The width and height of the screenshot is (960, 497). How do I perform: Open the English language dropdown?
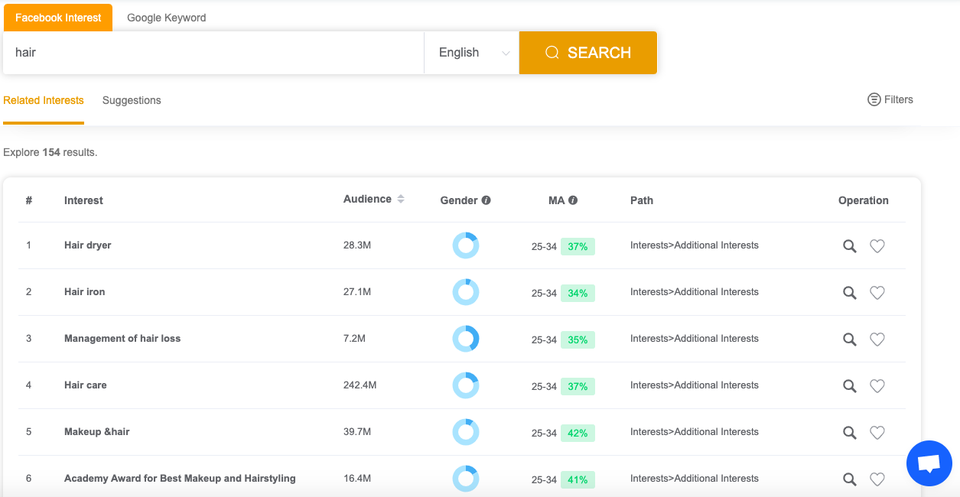[472, 53]
